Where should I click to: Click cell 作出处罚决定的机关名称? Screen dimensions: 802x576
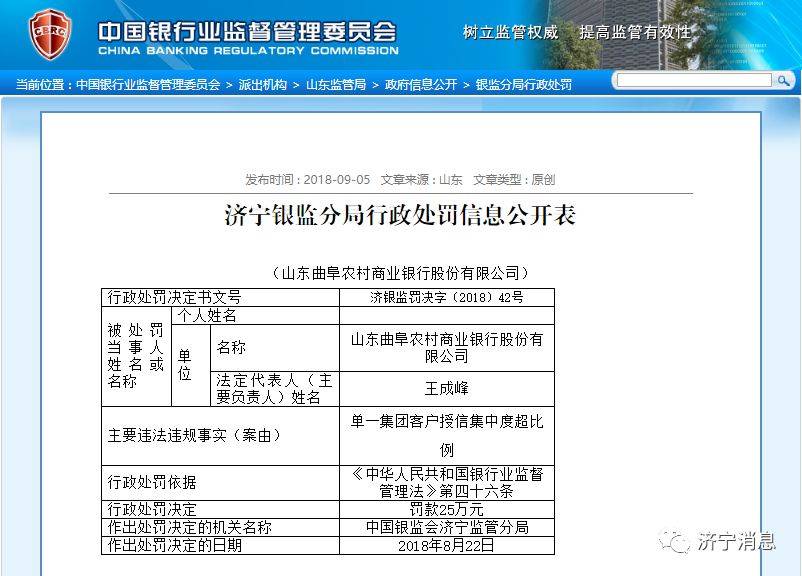tap(220, 527)
